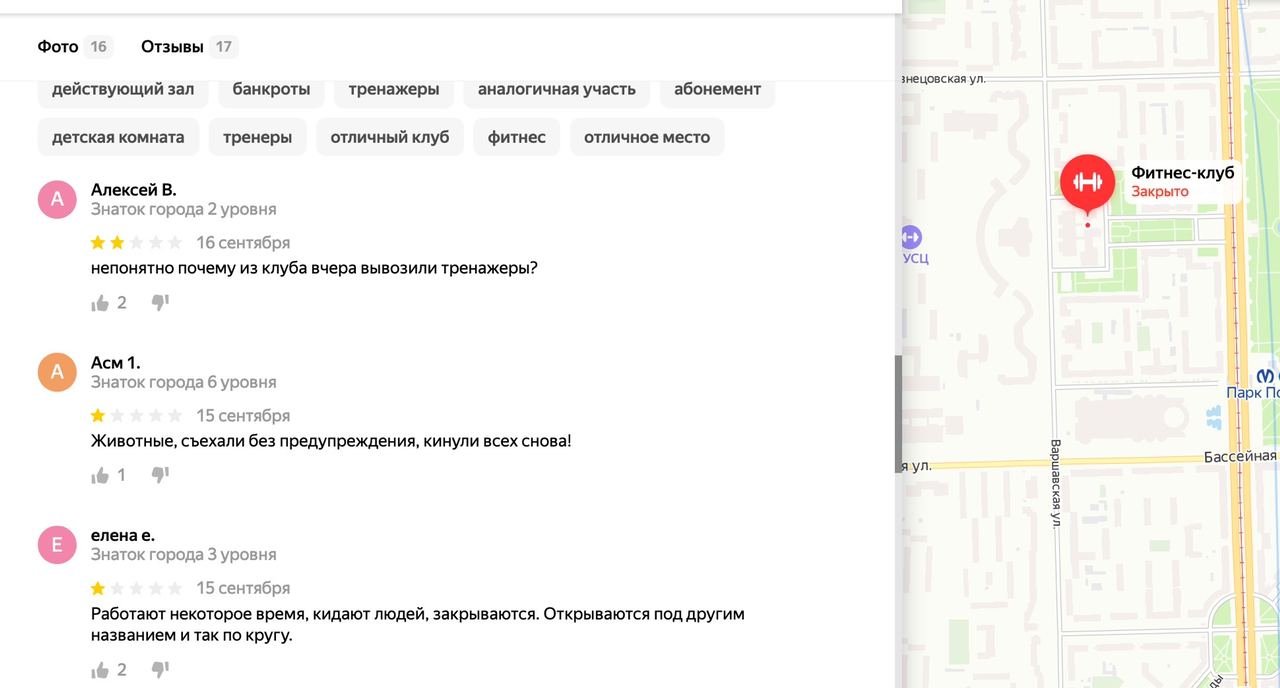Thumbs down елена е.'s review
Image resolution: width=1280 pixels, height=688 pixels.
(160, 670)
